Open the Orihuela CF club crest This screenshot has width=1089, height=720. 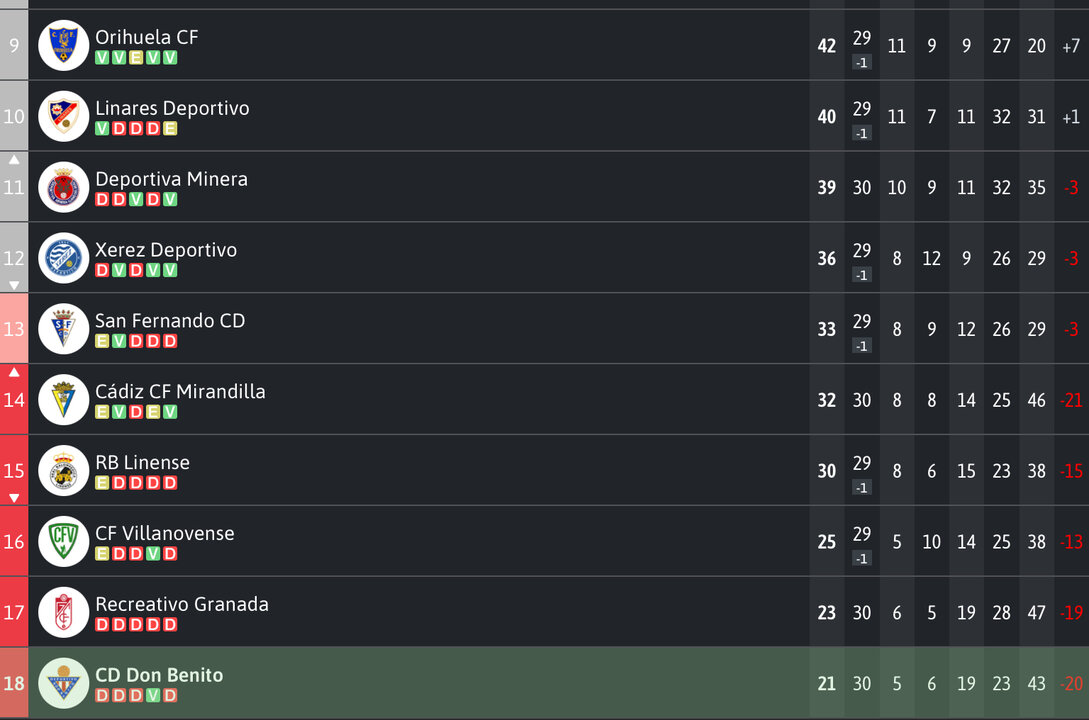click(63, 45)
